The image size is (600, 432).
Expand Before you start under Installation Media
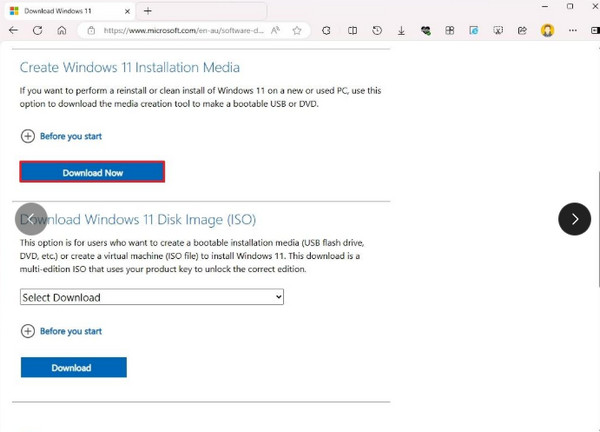click(x=62, y=136)
